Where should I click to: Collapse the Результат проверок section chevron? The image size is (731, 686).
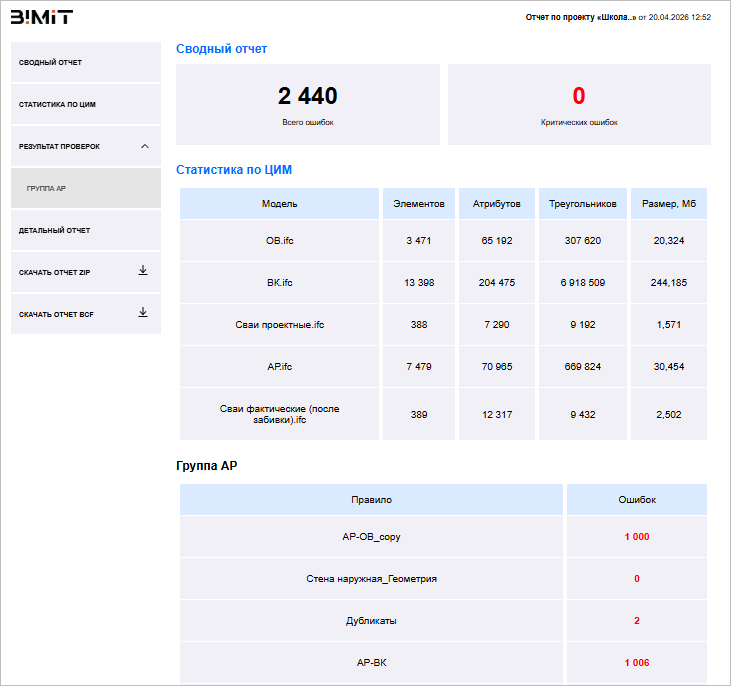click(144, 146)
